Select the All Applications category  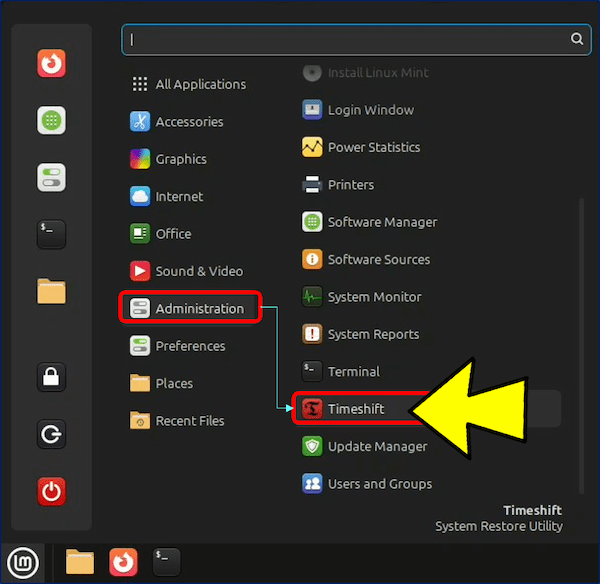pos(189,84)
